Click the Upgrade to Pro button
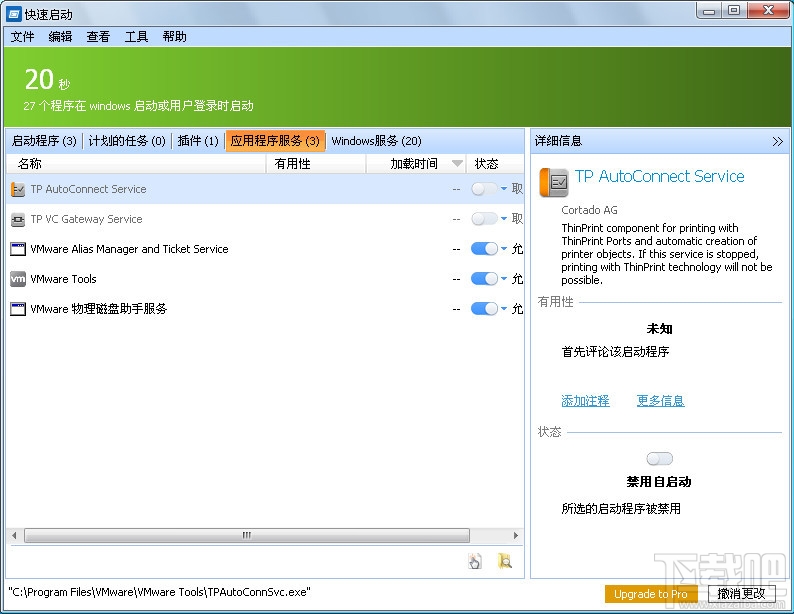 [x=651, y=594]
